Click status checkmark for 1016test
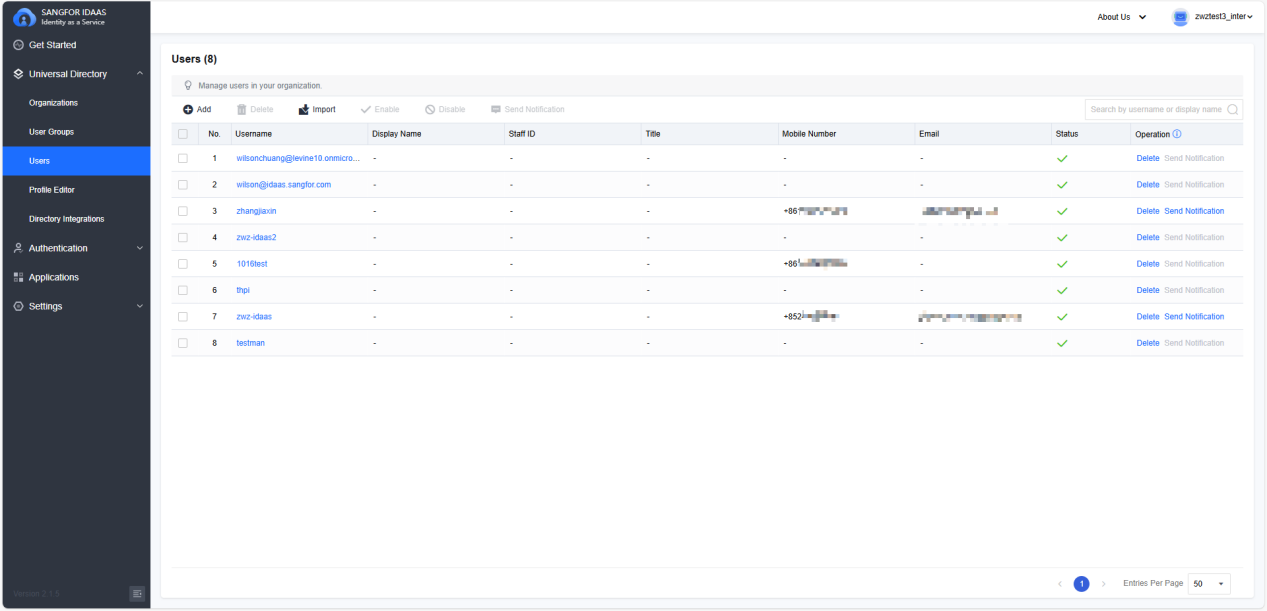The height and width of the screenshot is (611, 1267). [1062, 264]
